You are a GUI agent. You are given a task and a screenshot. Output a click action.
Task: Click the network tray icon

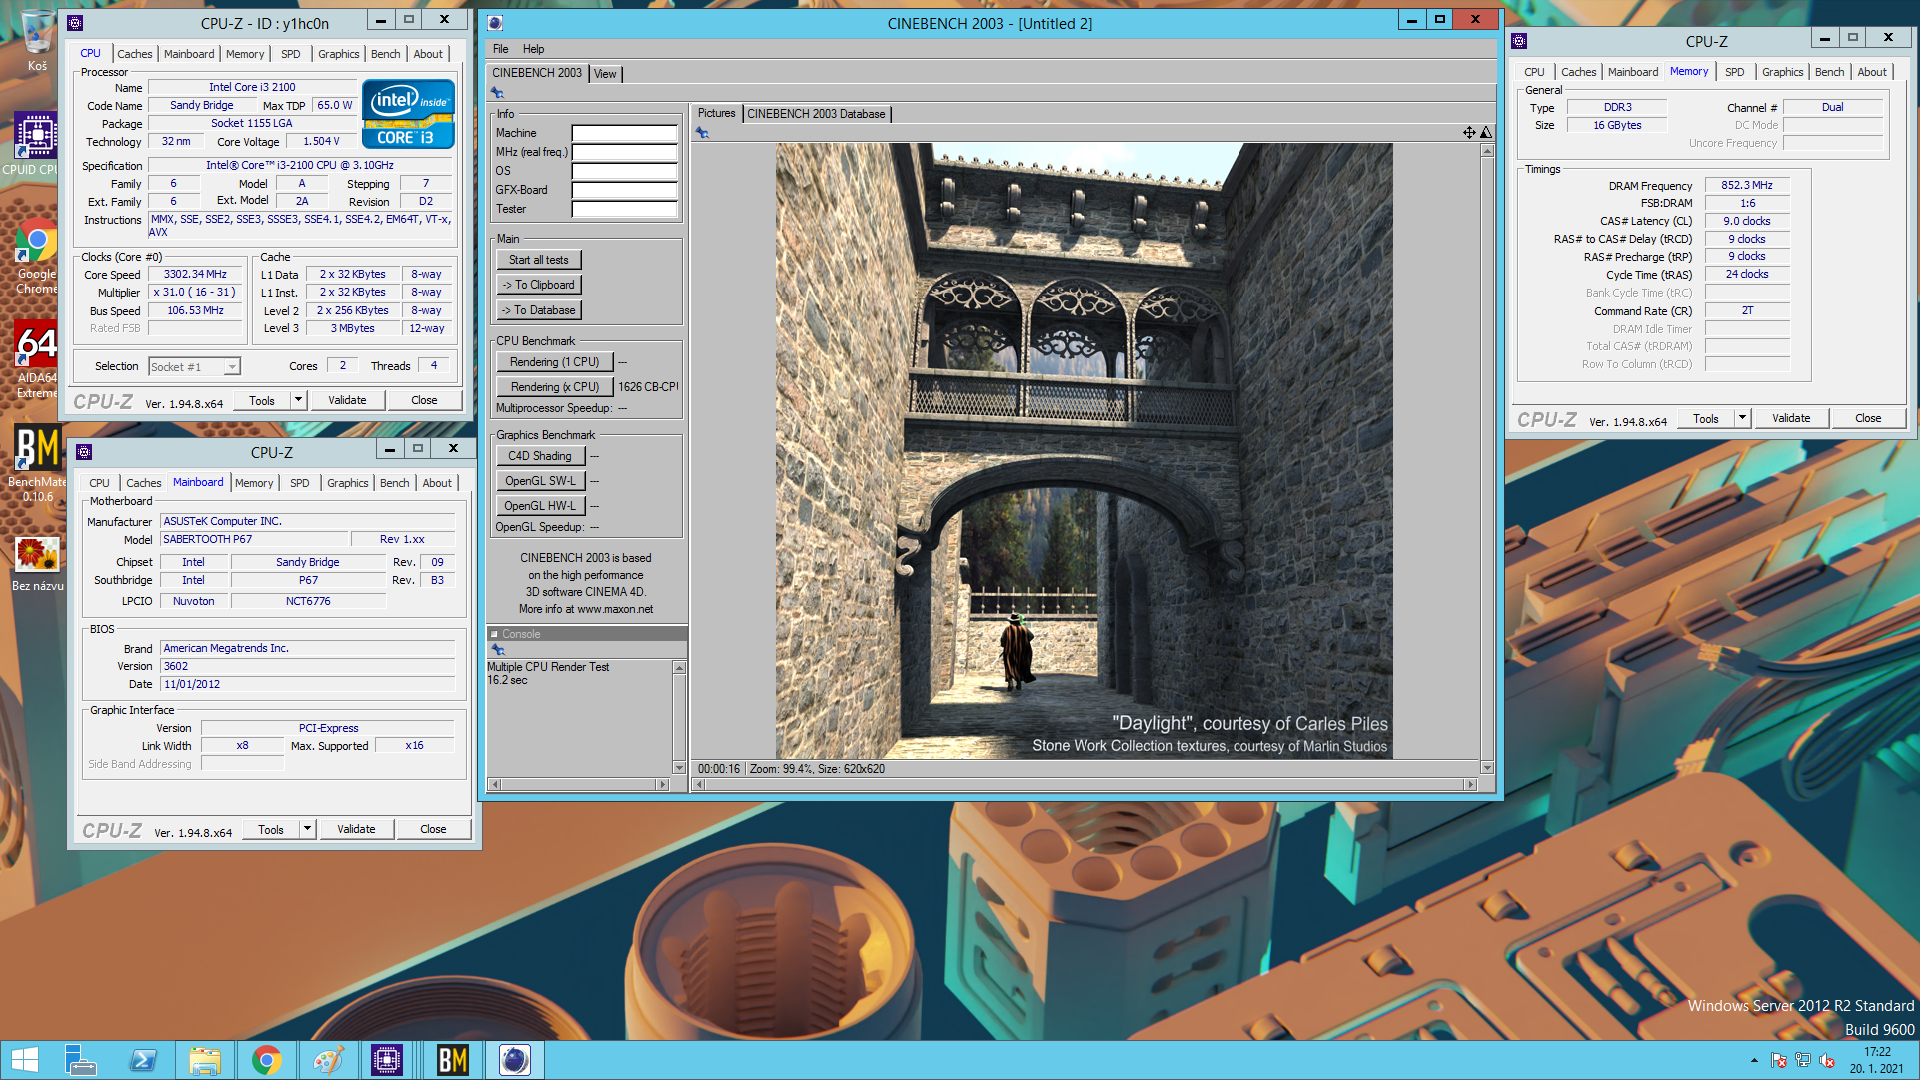[1803, 1060]
